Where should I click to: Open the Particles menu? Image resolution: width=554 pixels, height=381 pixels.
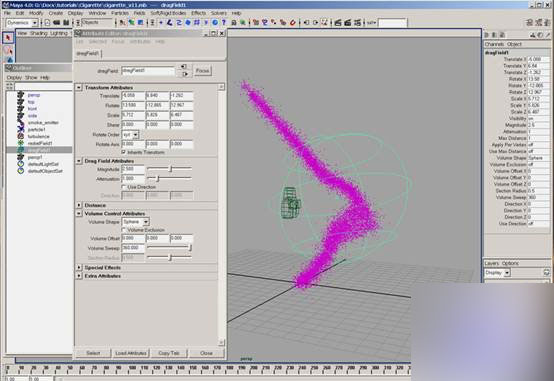tap(120, 13)
